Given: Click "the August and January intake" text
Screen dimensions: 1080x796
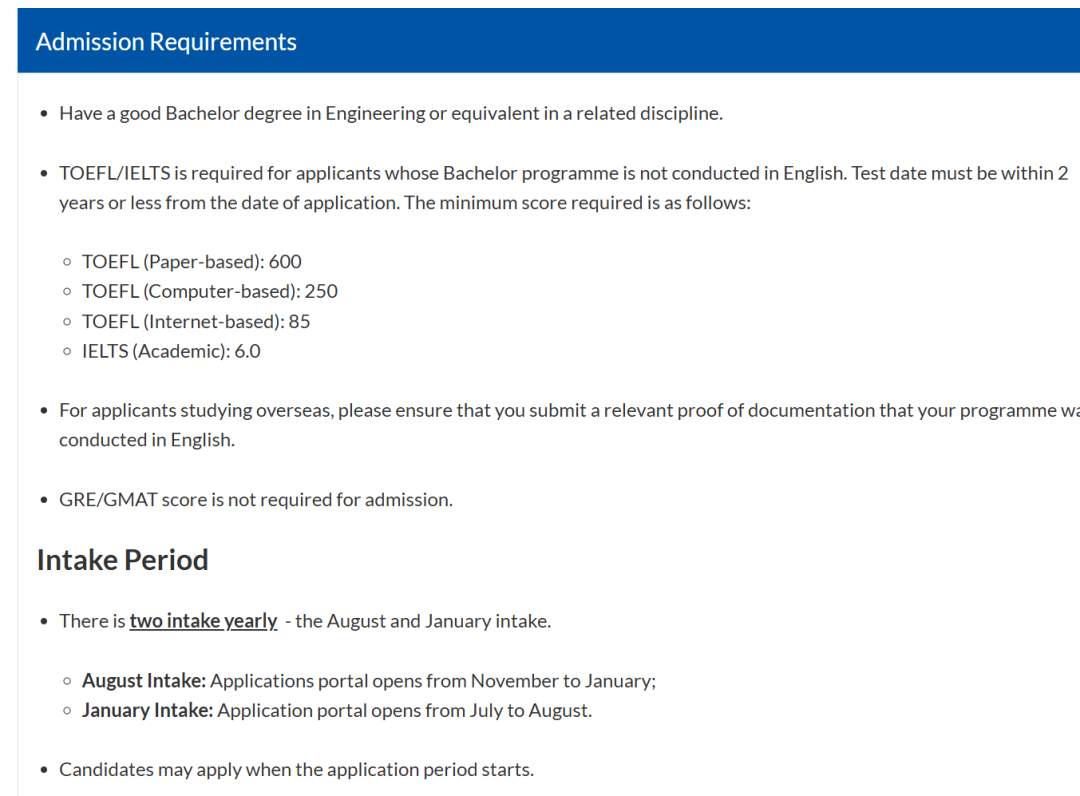Looking at the screenshot, I should (x=423, y=621).
